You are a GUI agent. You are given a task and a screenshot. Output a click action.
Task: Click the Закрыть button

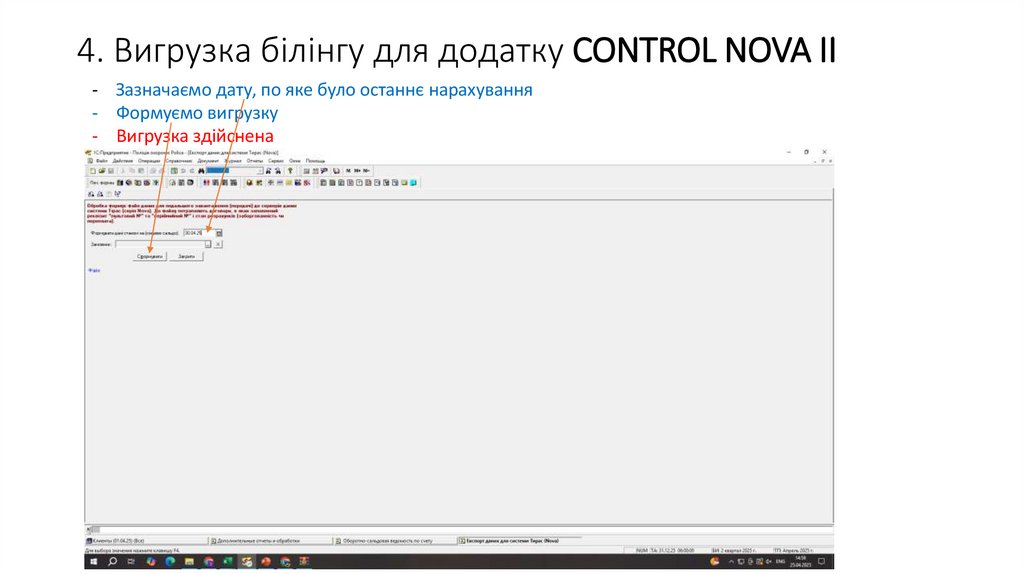(187, 256)
